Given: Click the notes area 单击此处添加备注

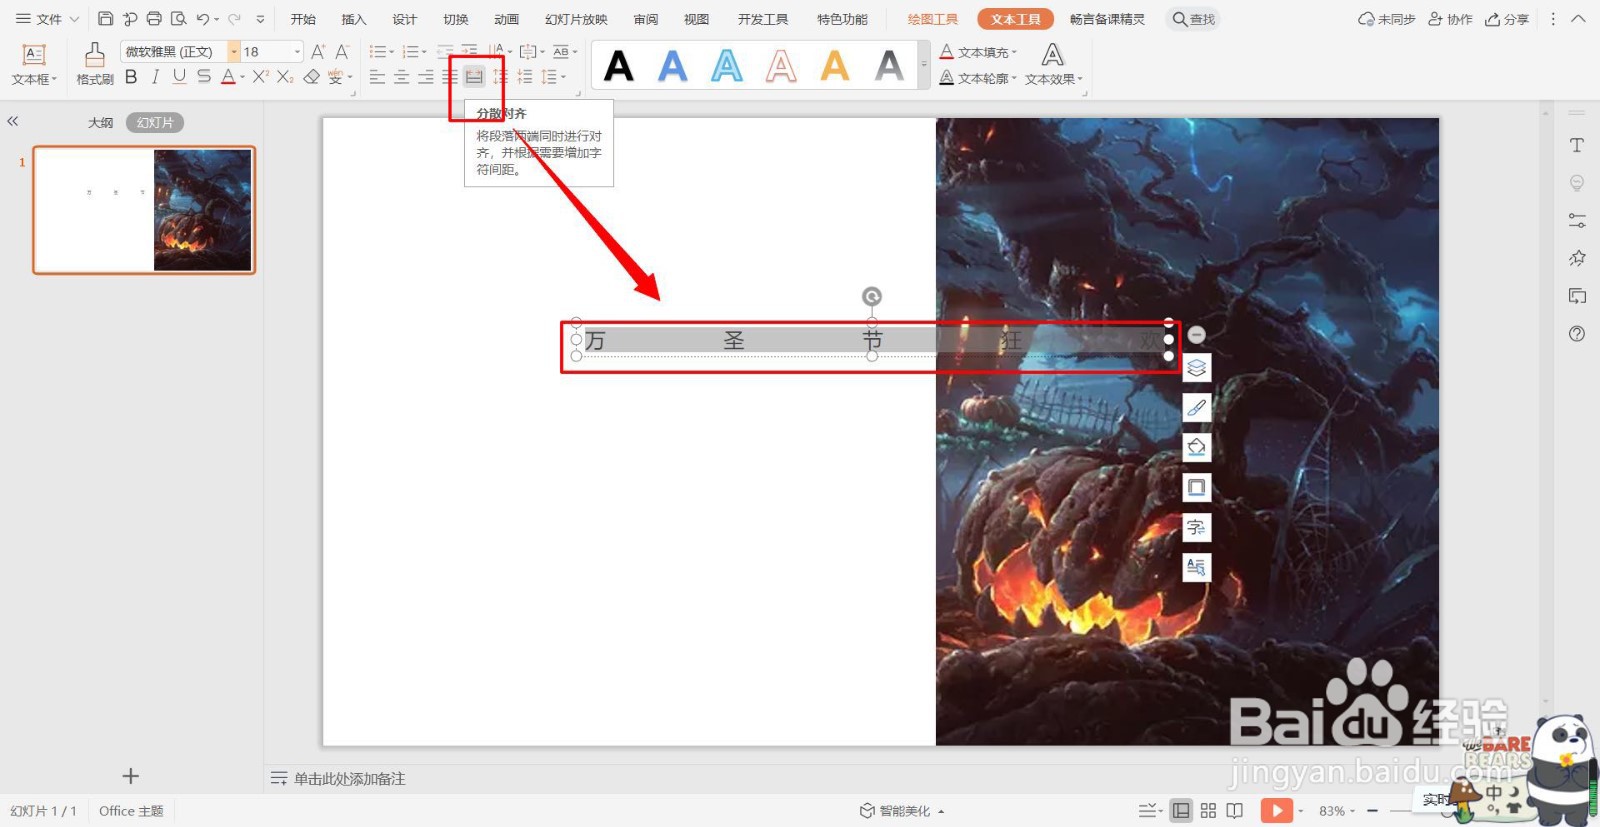Looking at the screenshot, I should pos(350,778).
